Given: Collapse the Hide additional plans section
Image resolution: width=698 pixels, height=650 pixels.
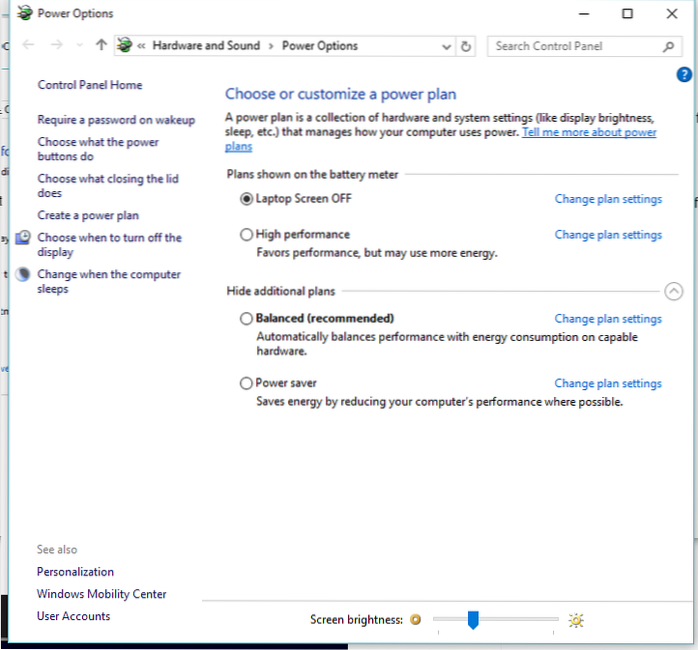Looking at the screenshot, I should [x=674, y=292].
